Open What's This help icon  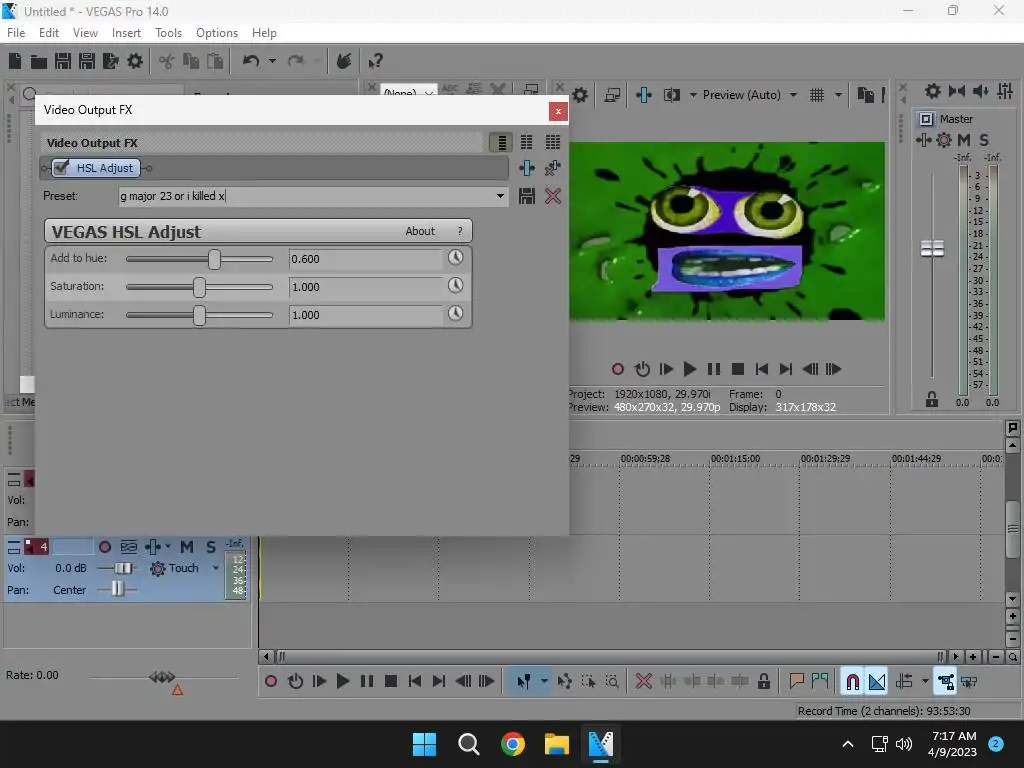click(x=375, y=61)
